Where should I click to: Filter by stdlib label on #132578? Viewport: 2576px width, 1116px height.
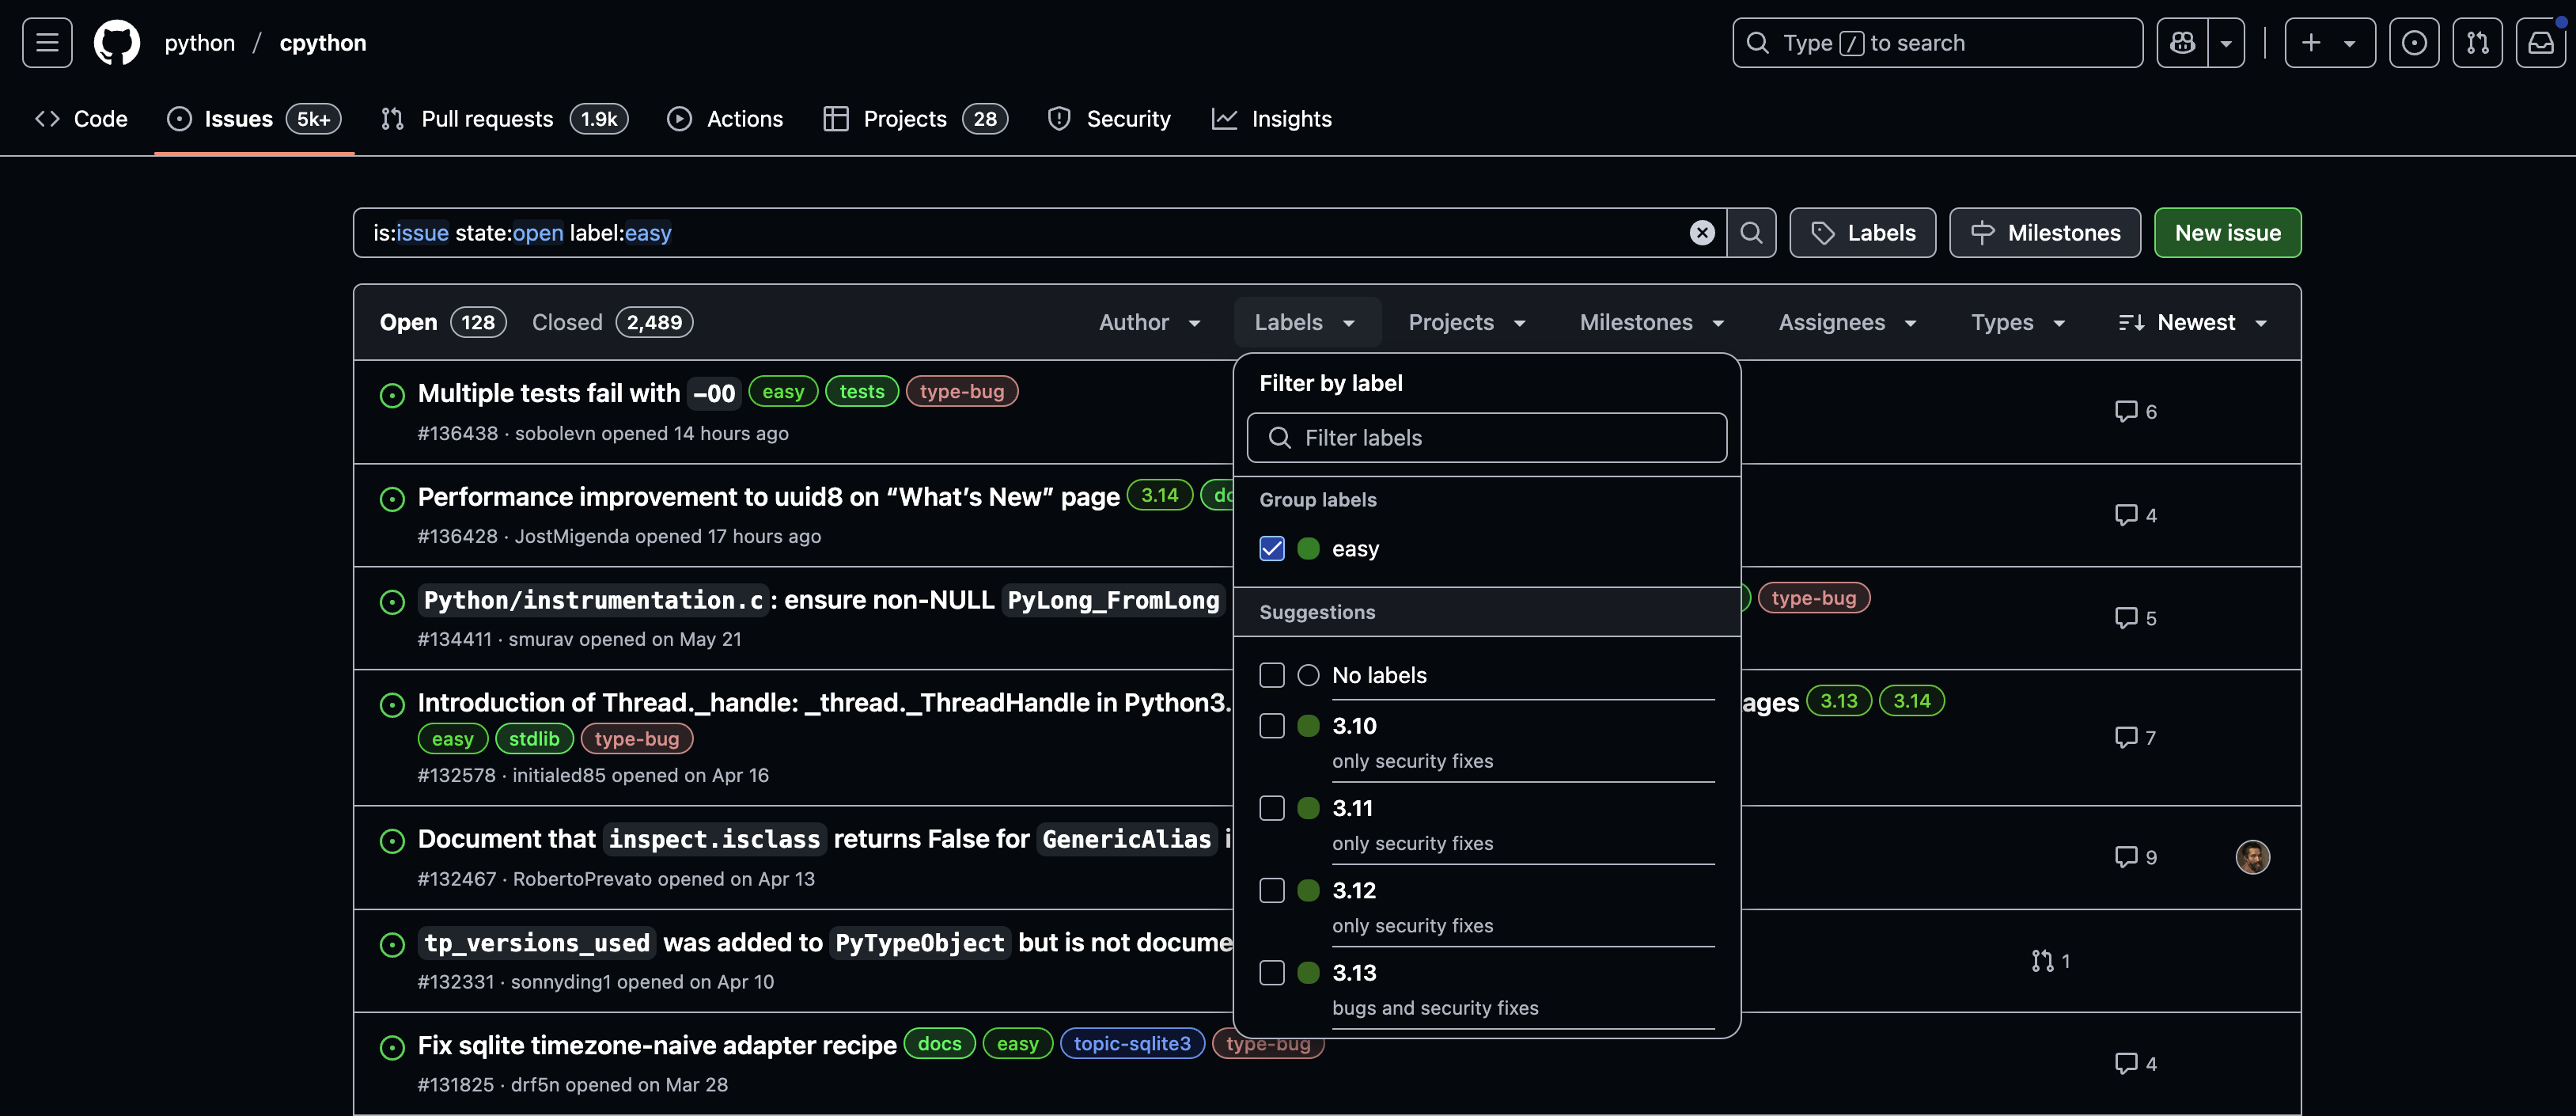pyautogui.click(x=534, y=739)
